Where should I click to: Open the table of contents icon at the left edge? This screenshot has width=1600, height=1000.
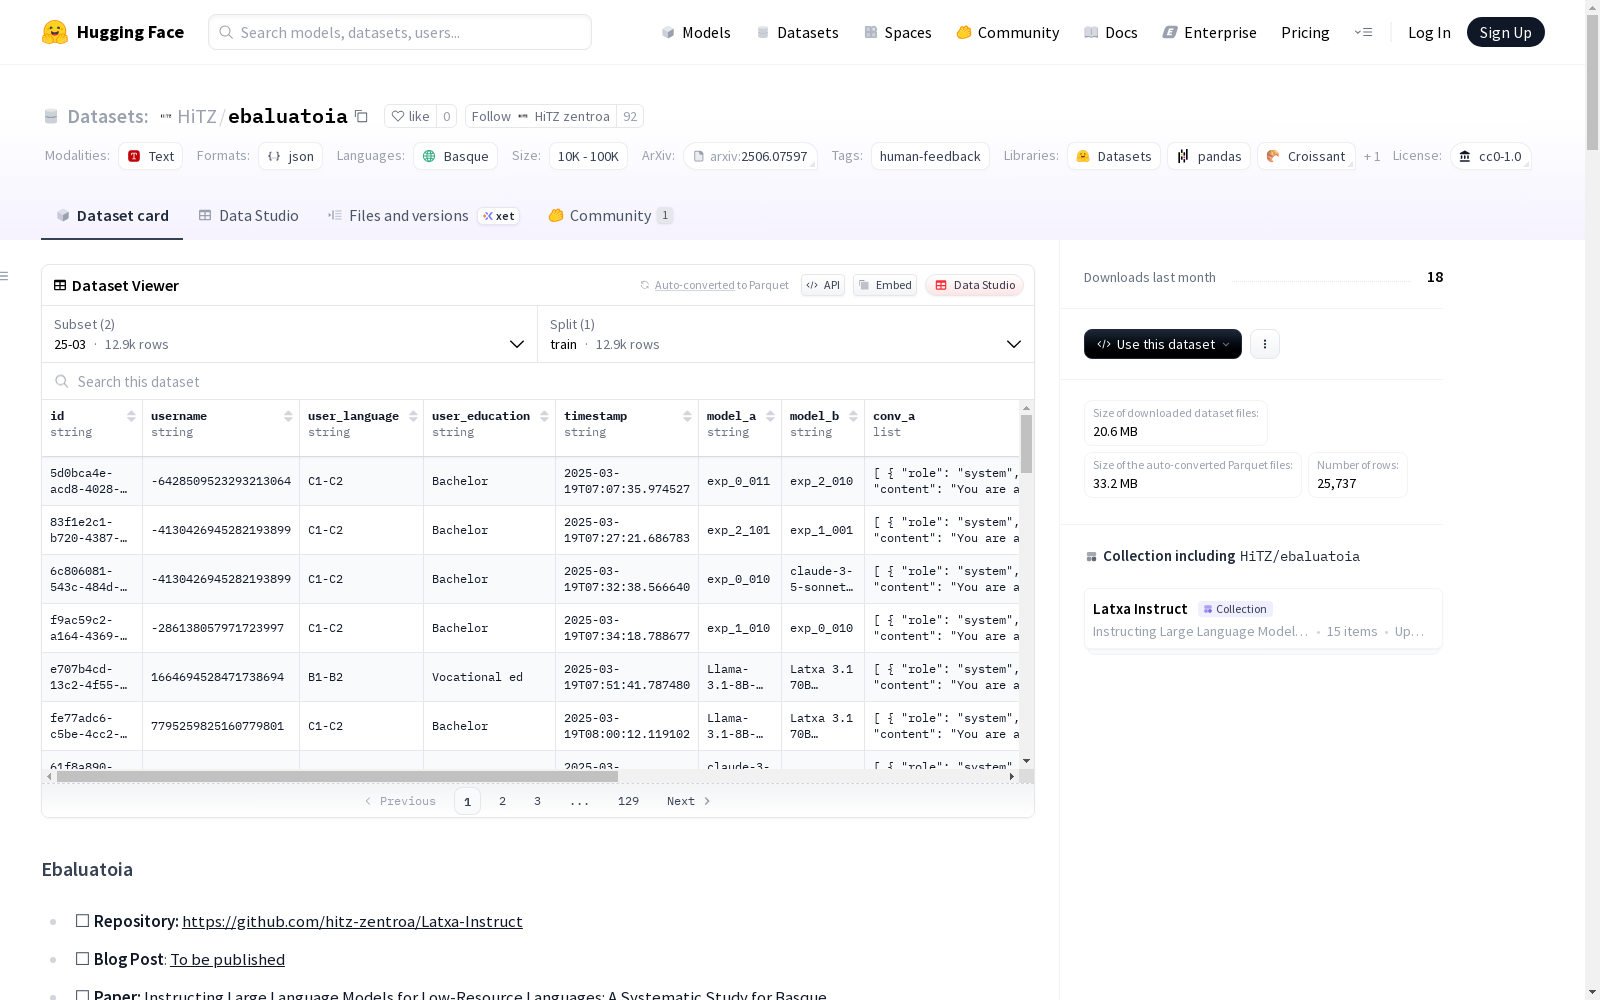pyautogui.click(x=5, y=276)
